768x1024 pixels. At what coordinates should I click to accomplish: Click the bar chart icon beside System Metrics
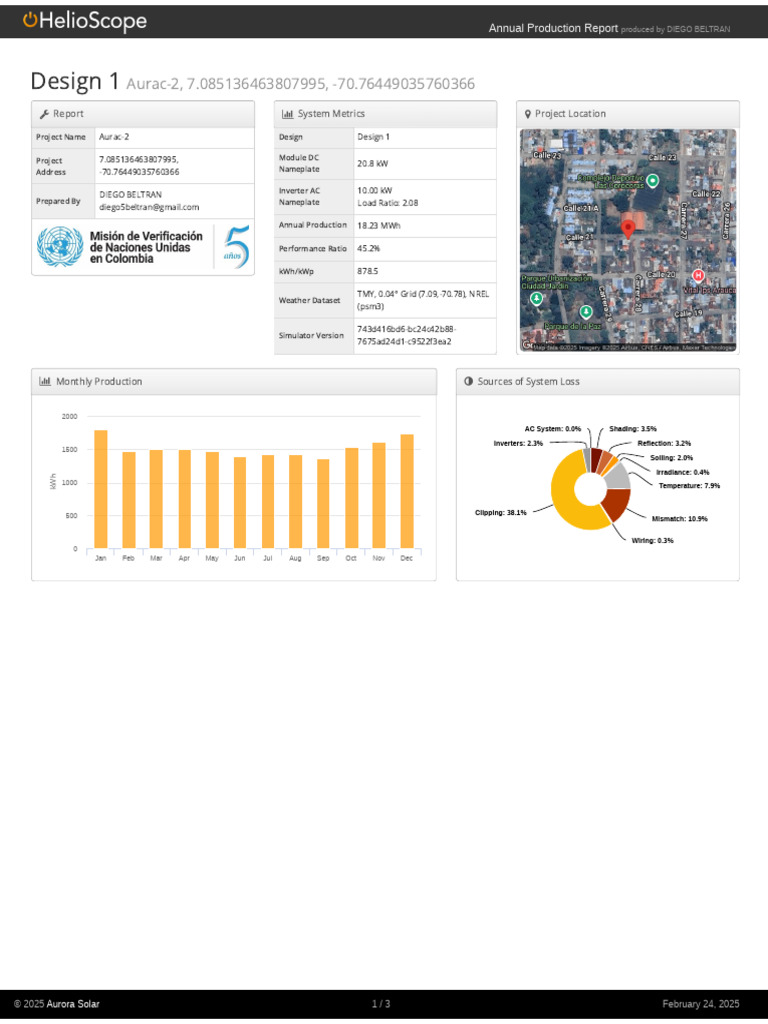pyautogui.click(x=287, y=114)
